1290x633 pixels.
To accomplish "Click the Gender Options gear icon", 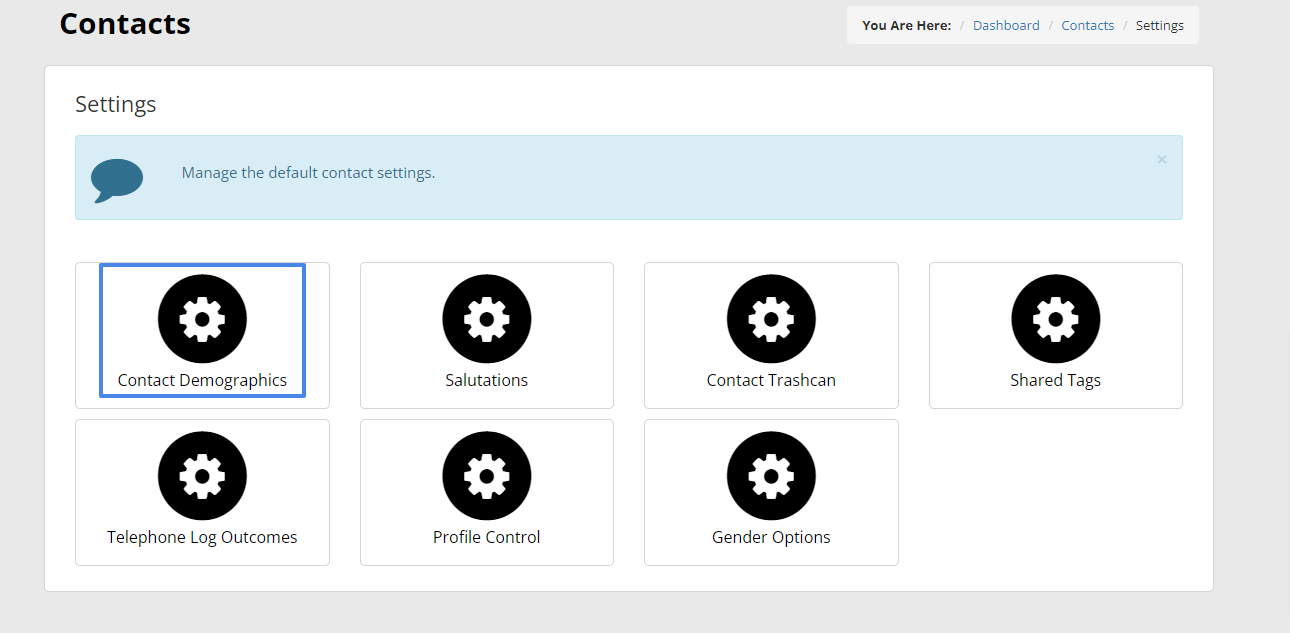I will tap(771, 476).
